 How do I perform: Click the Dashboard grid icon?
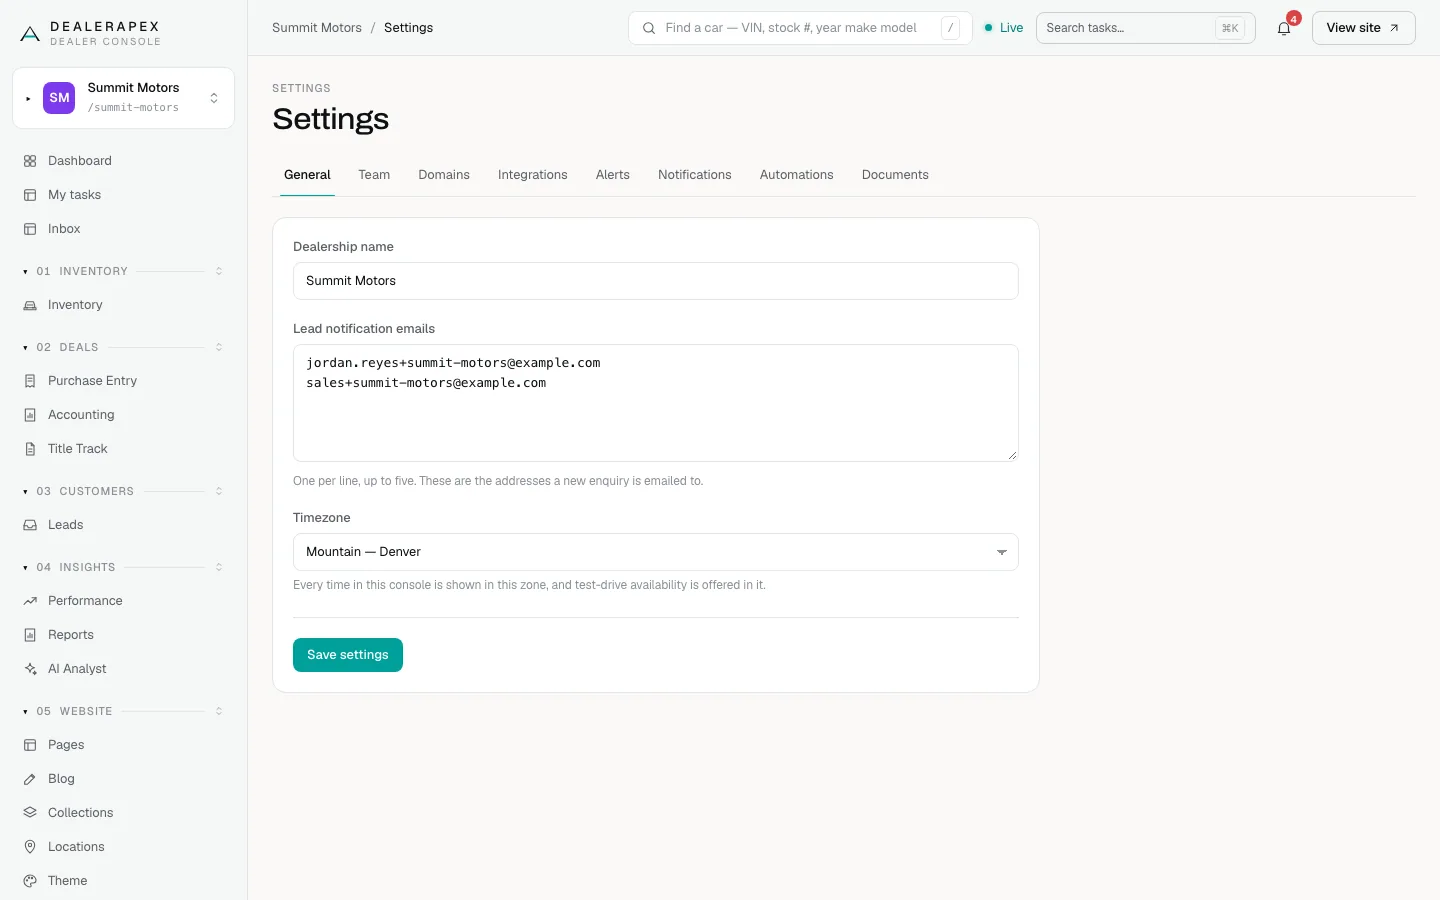(30, 161)
